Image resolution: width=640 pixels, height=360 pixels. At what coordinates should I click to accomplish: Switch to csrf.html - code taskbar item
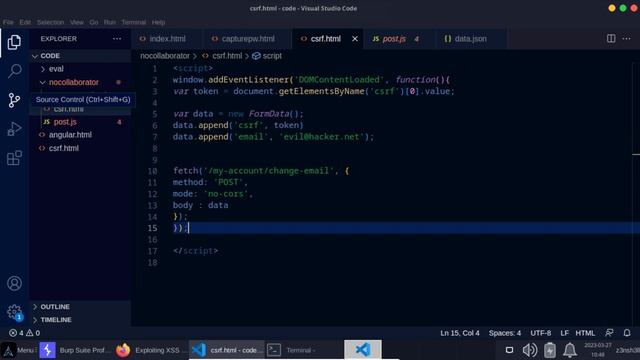coord(227,350)
